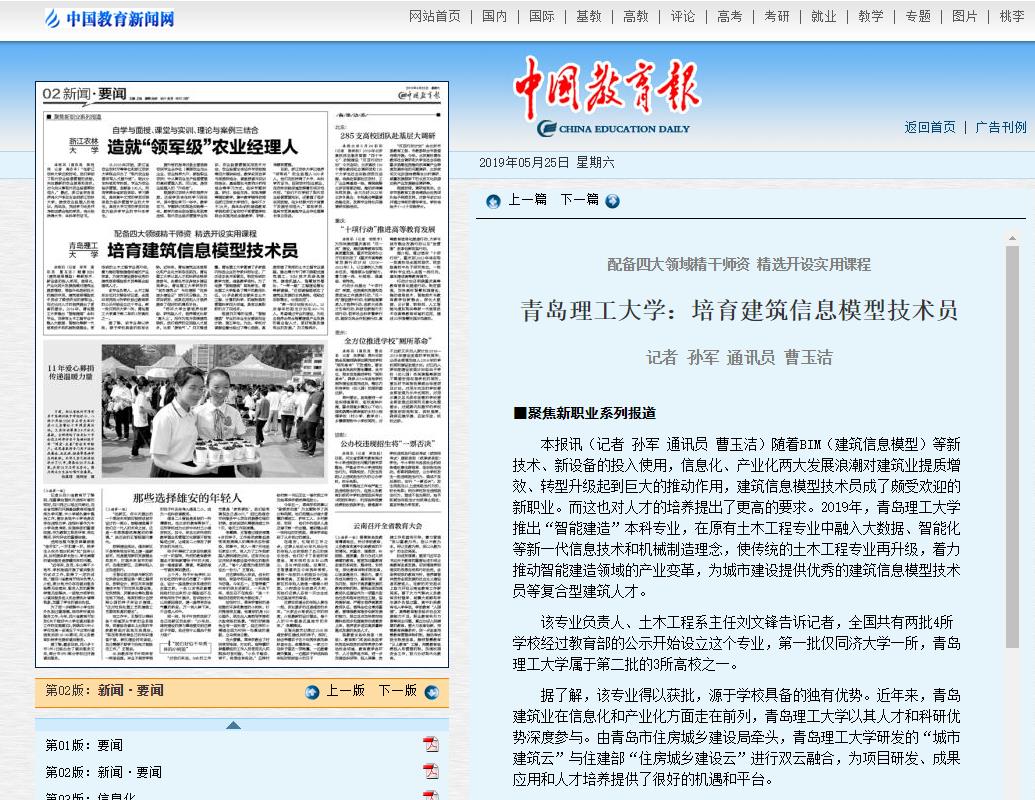Screen dimensions: 1035x800
Task: Click the 中国教育新闻网 logo in header
Action: pos(110,18)
